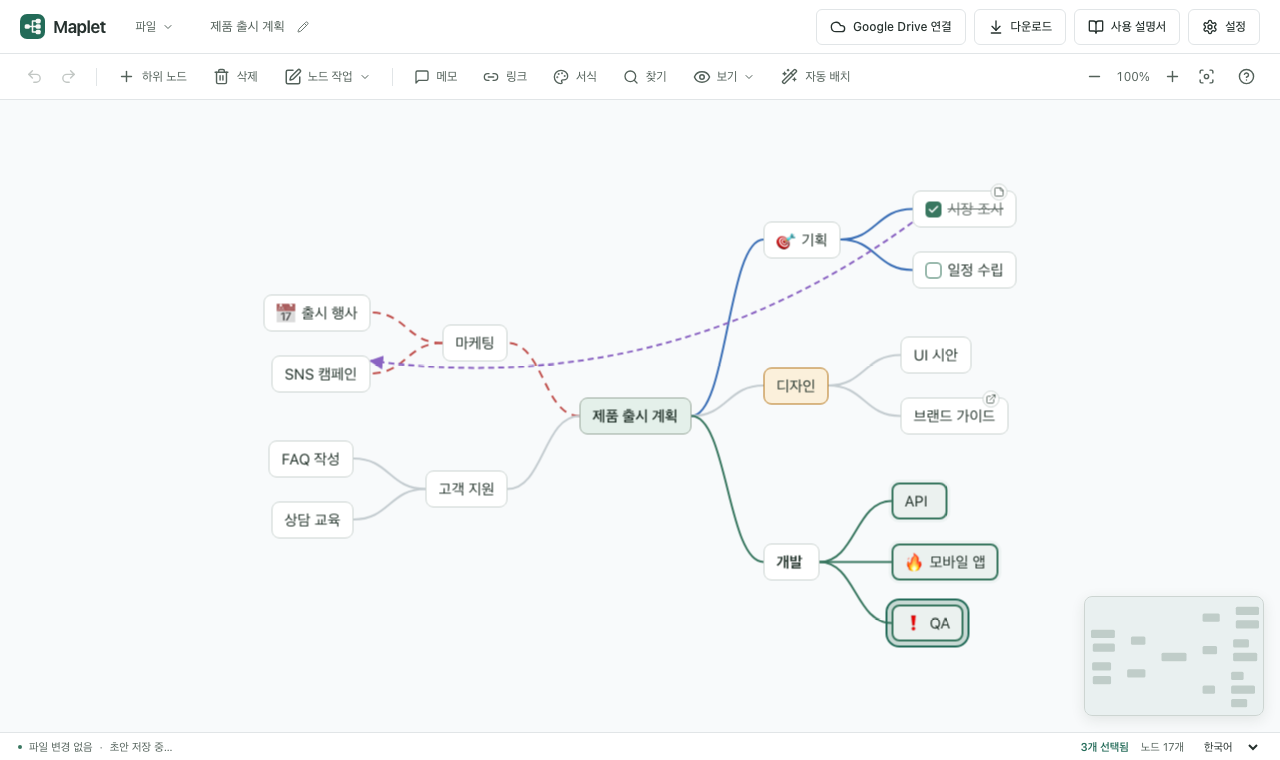
Task: Open 서식 palette formatting
Action: (575, 77)
